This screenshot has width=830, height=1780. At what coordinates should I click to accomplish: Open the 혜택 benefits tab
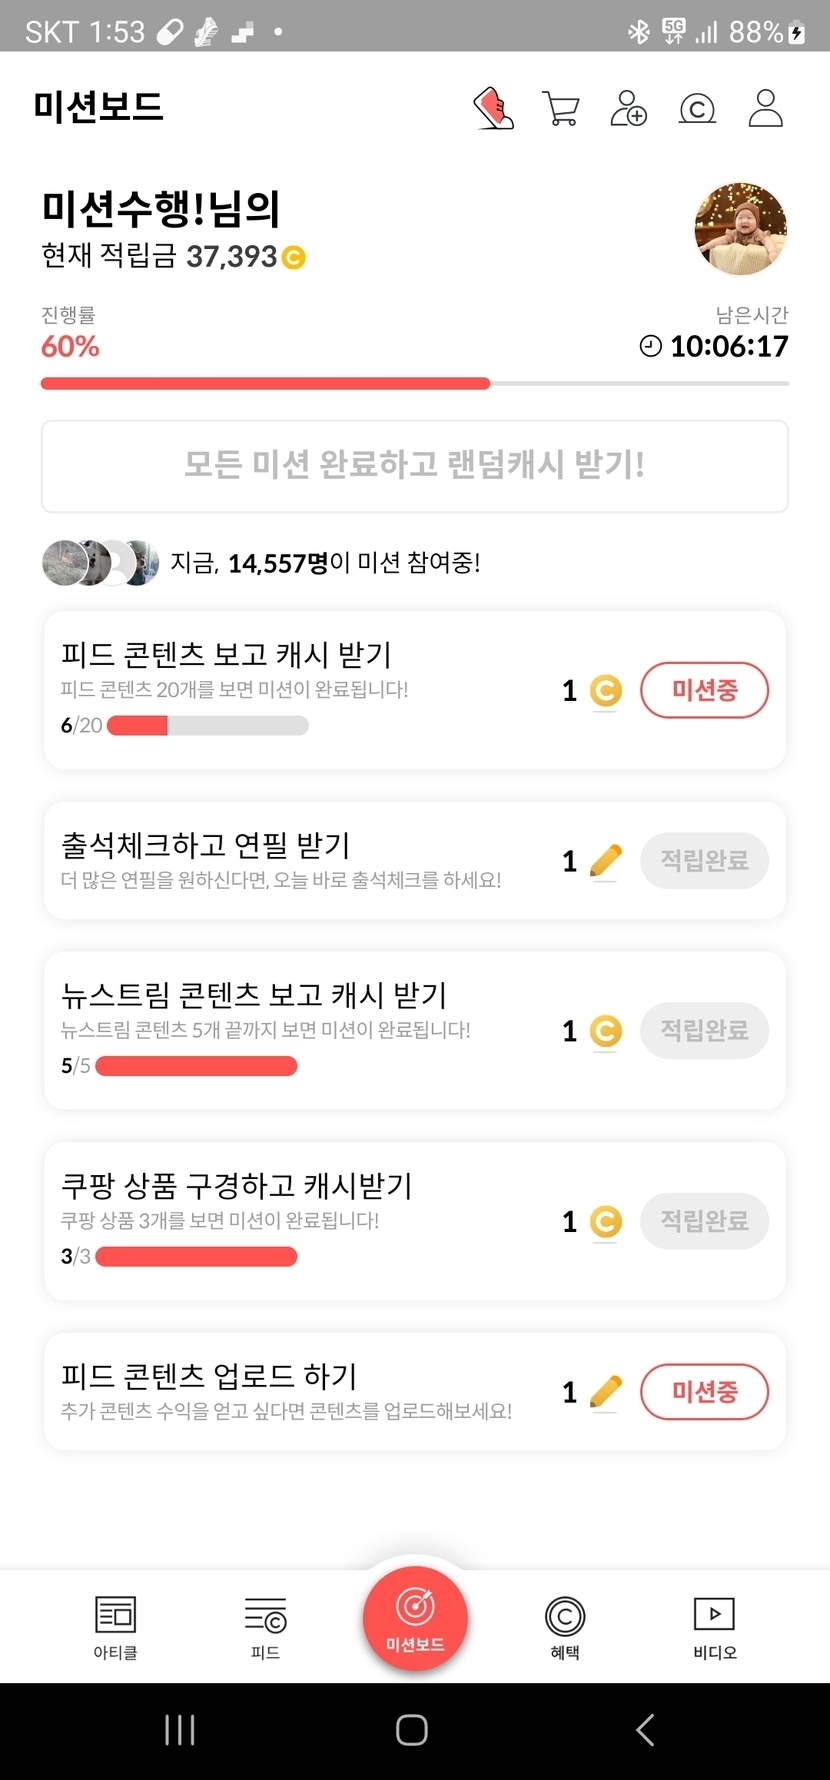pos(565,1626)
